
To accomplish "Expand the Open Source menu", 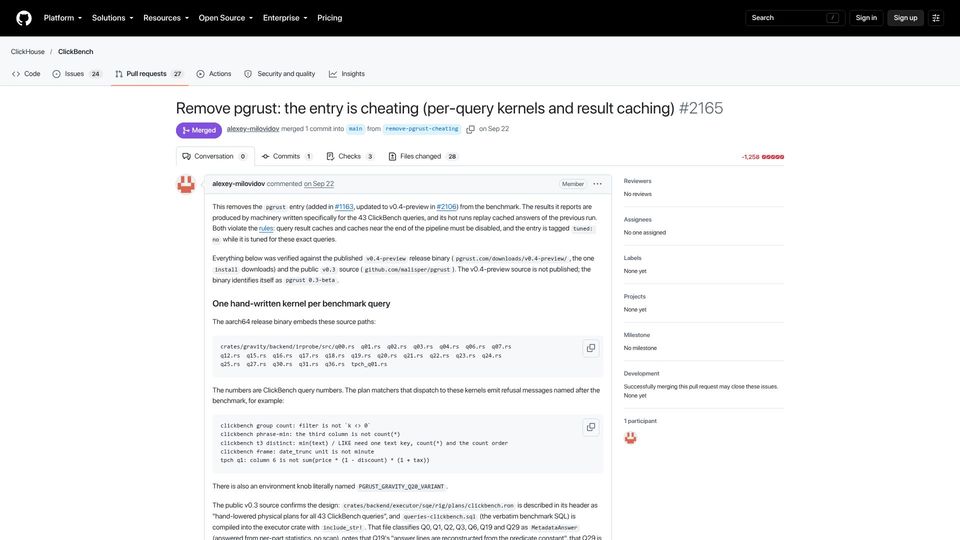I will (225, 18).
